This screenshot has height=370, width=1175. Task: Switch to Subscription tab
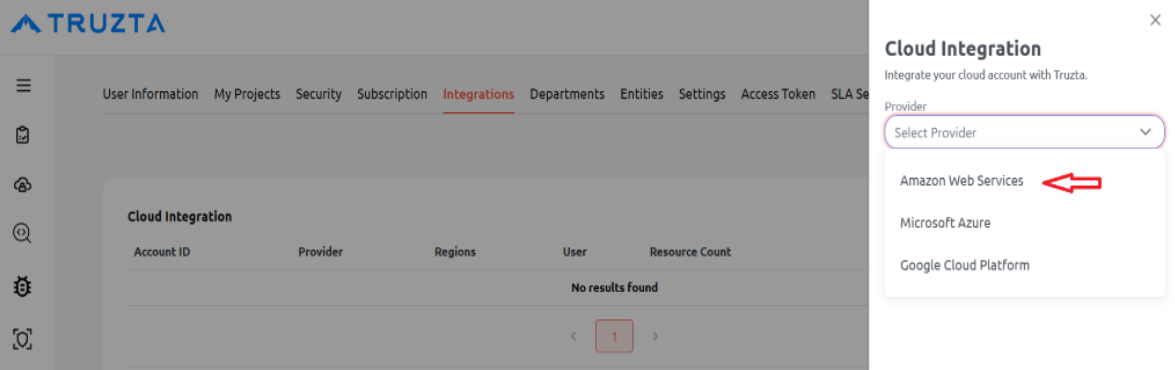pos(392,94)
